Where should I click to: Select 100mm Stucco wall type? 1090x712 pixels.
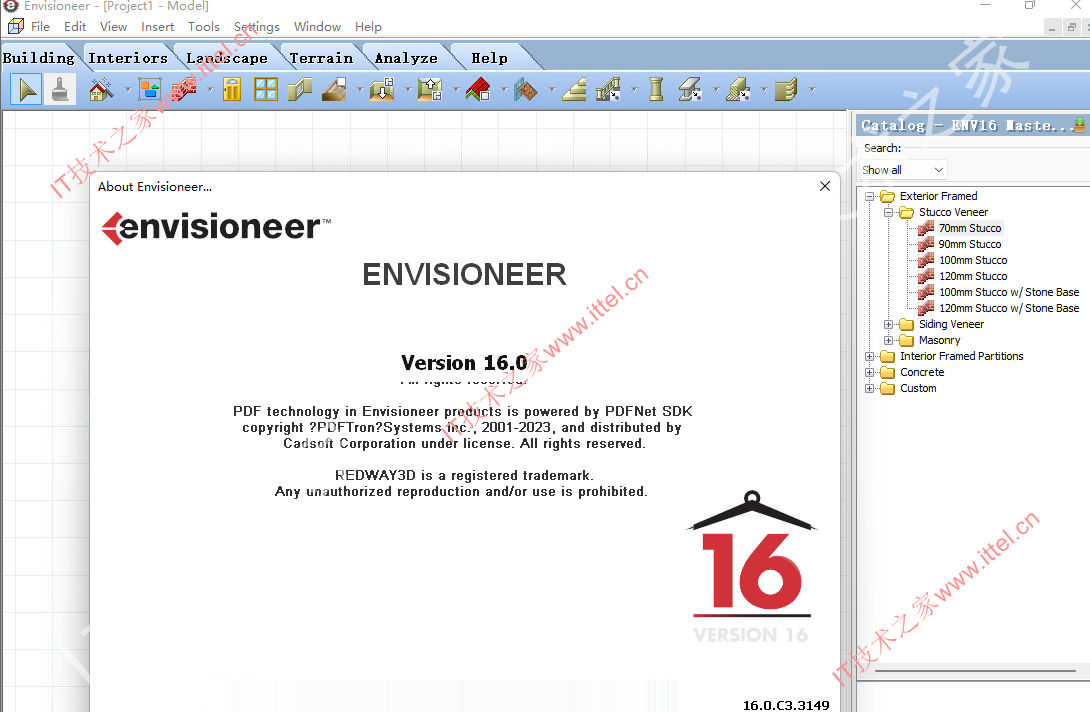coord(973,260)
